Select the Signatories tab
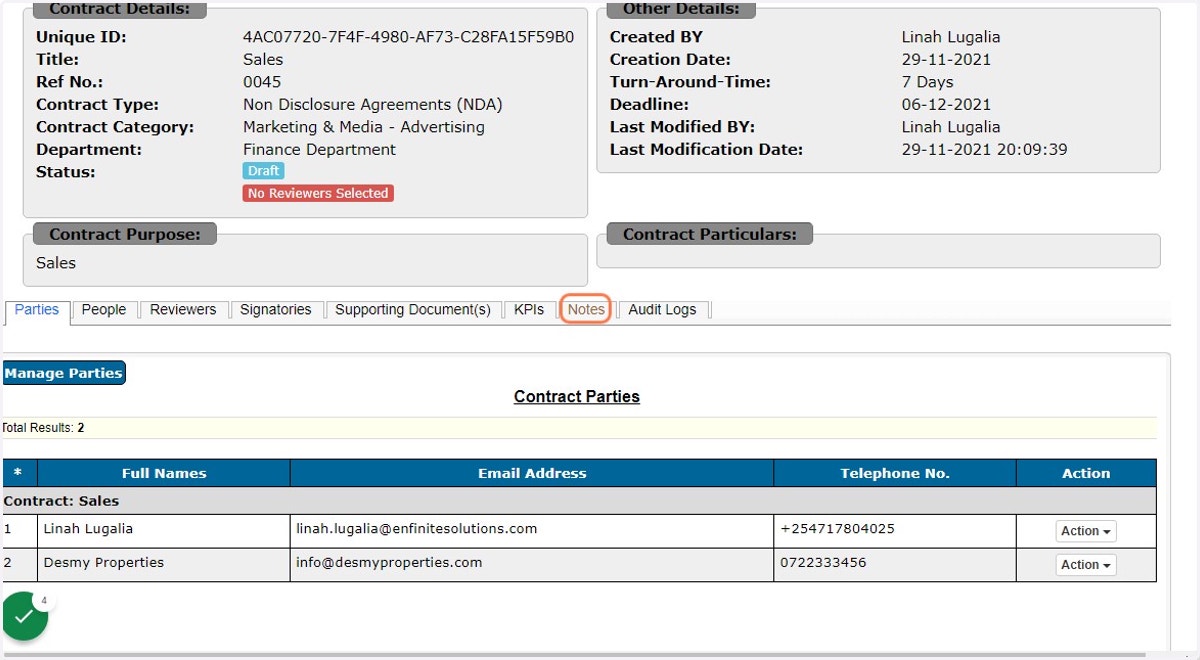 tap(276, 310)
